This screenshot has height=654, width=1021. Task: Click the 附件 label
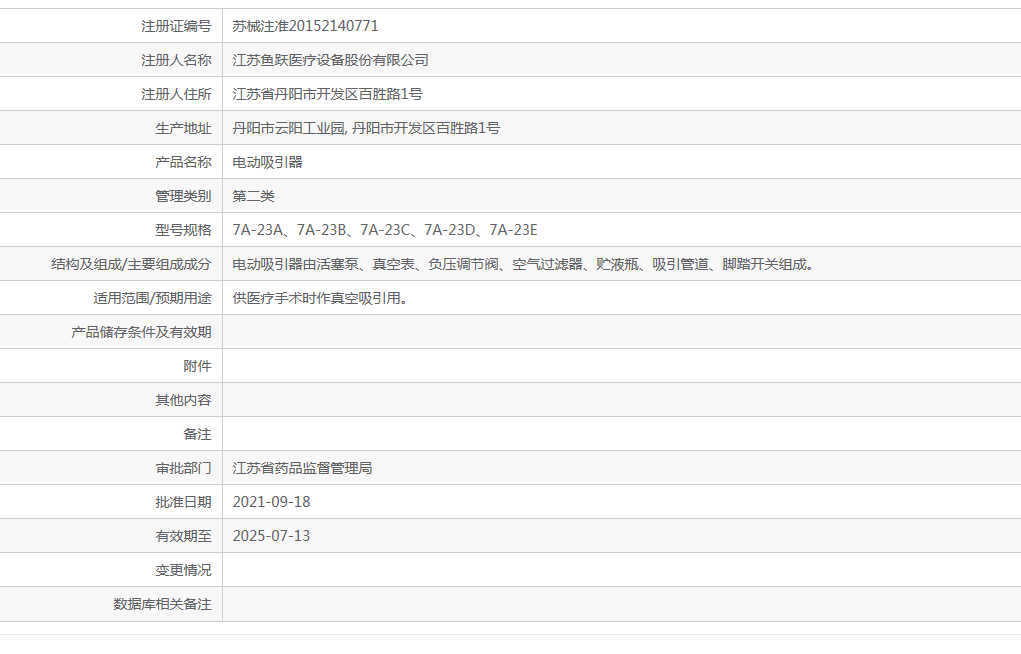[197, 365]
